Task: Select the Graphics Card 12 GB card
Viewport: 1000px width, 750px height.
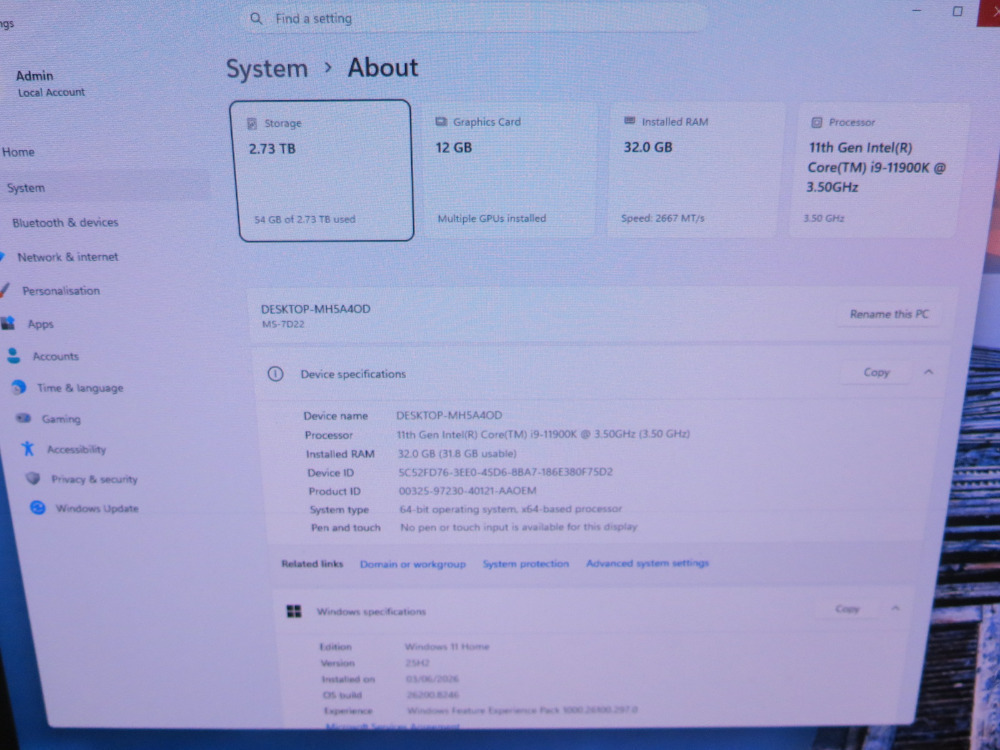Action: tap(510, 171)
